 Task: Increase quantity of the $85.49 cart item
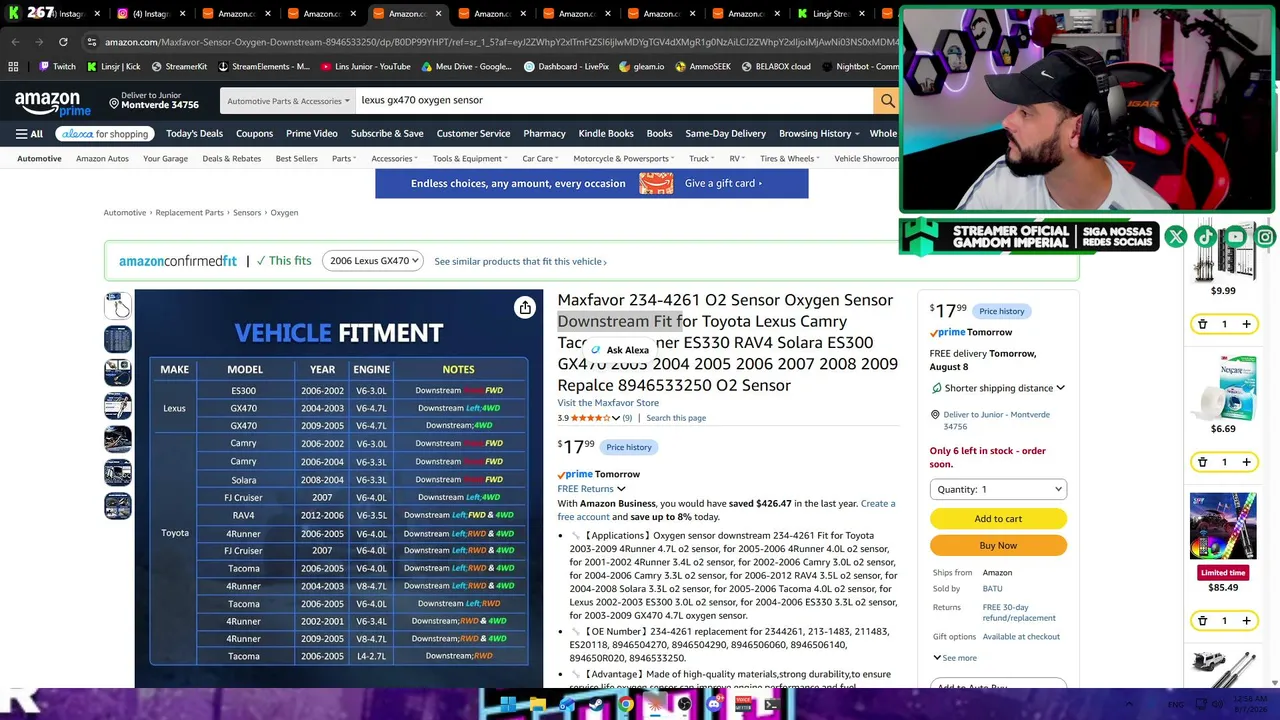coord(1246,621)
